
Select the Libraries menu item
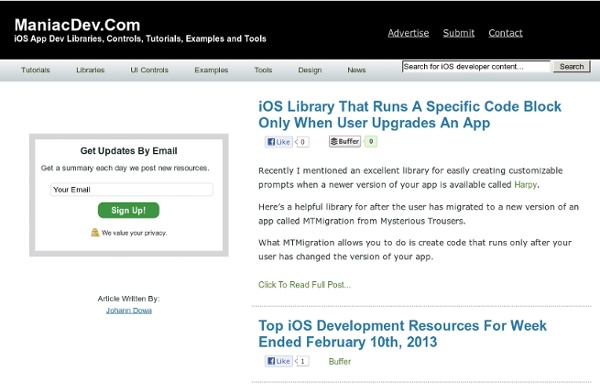click(x=90, y=70)
